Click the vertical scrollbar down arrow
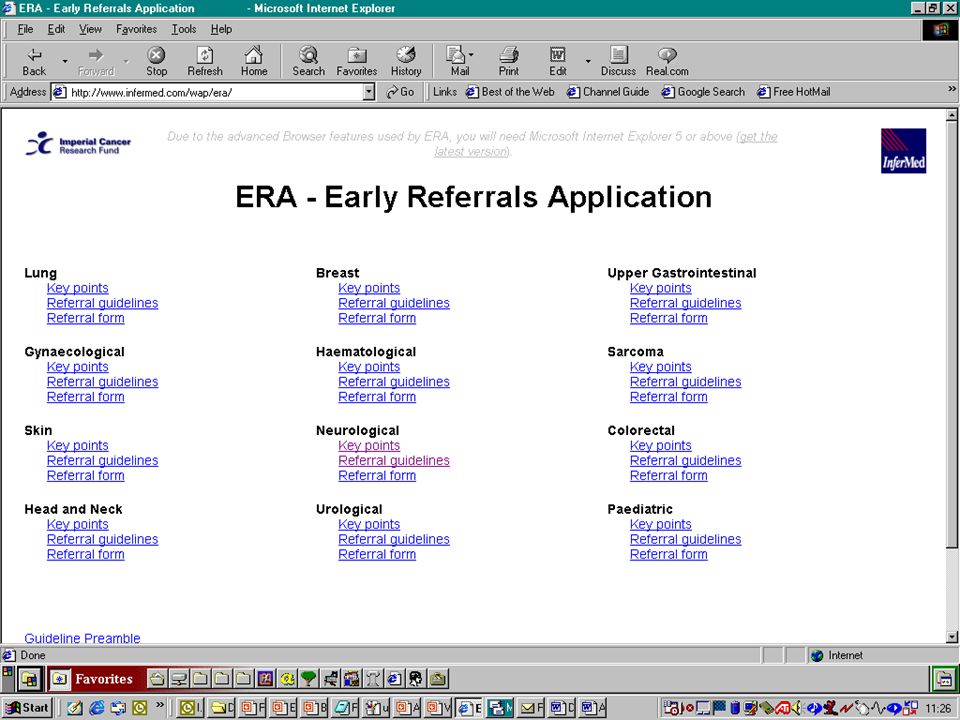The height and width of the screenshot is (720, 960). coord(952,637)
